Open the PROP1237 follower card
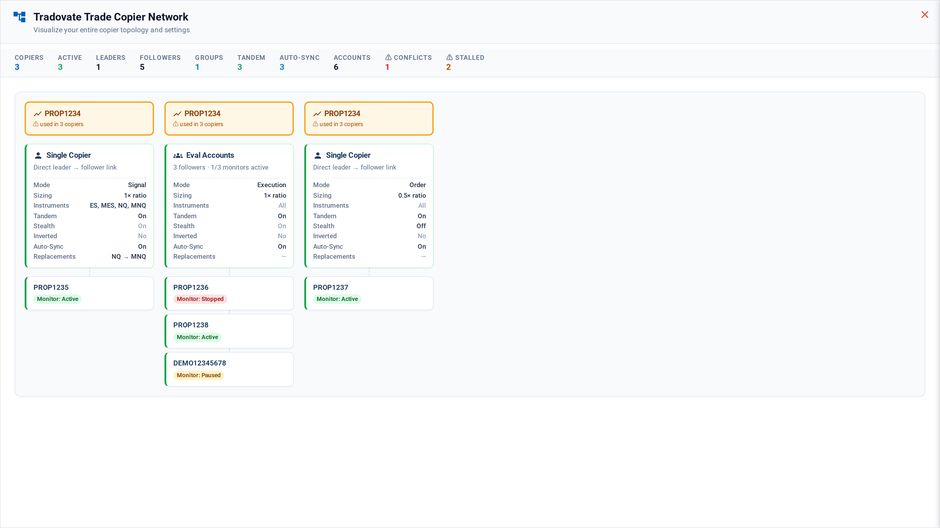 pyautogui.click(x=369, y=293)
